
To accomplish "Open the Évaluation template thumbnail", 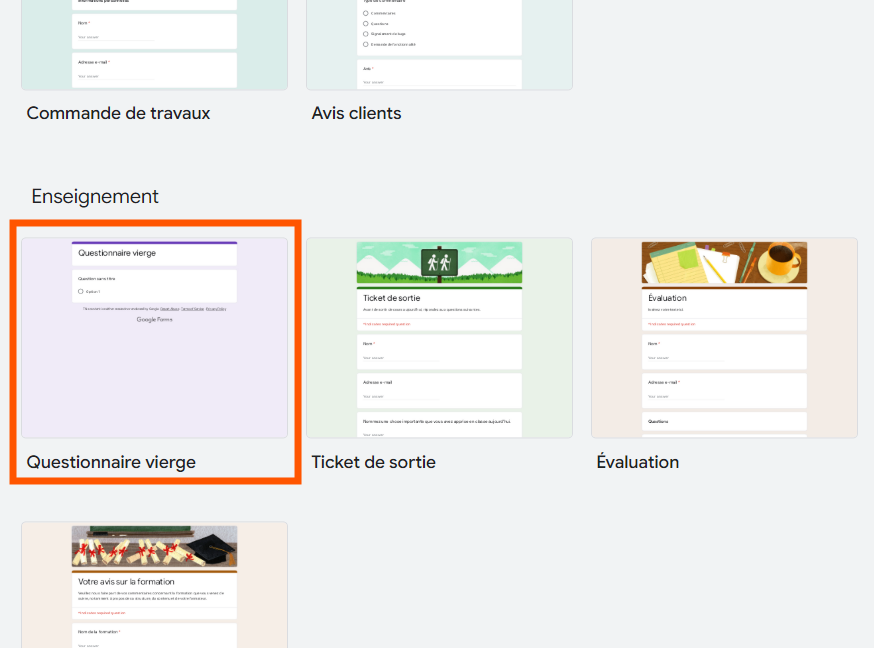I will 724,338.
